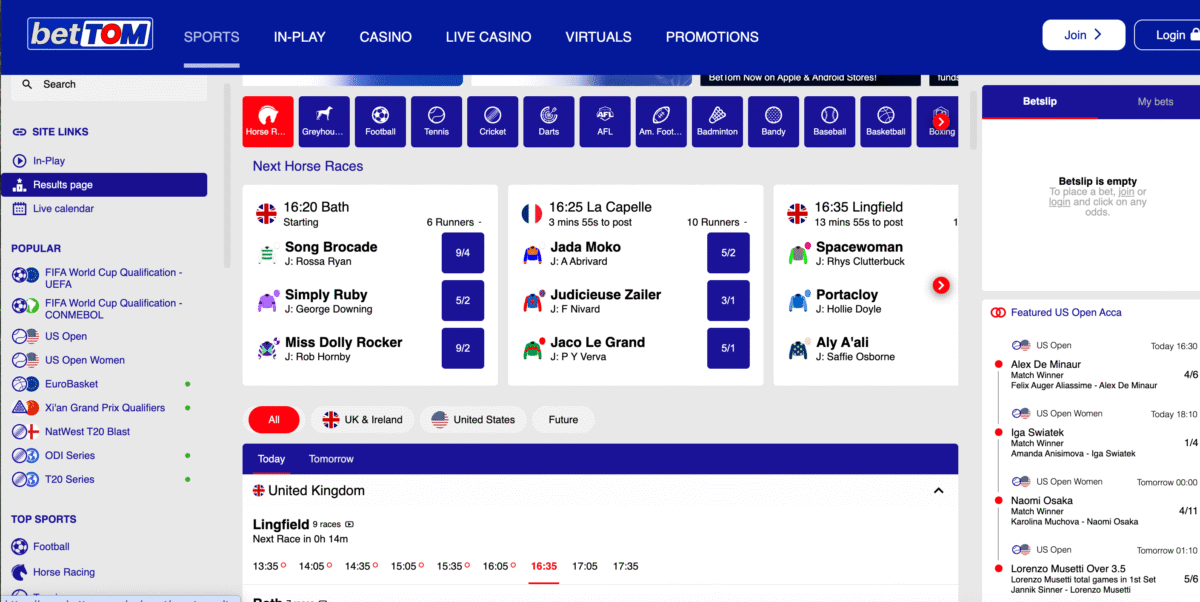
Task: Select the Basketball sport tile
Action: click(x=885, y=122)
